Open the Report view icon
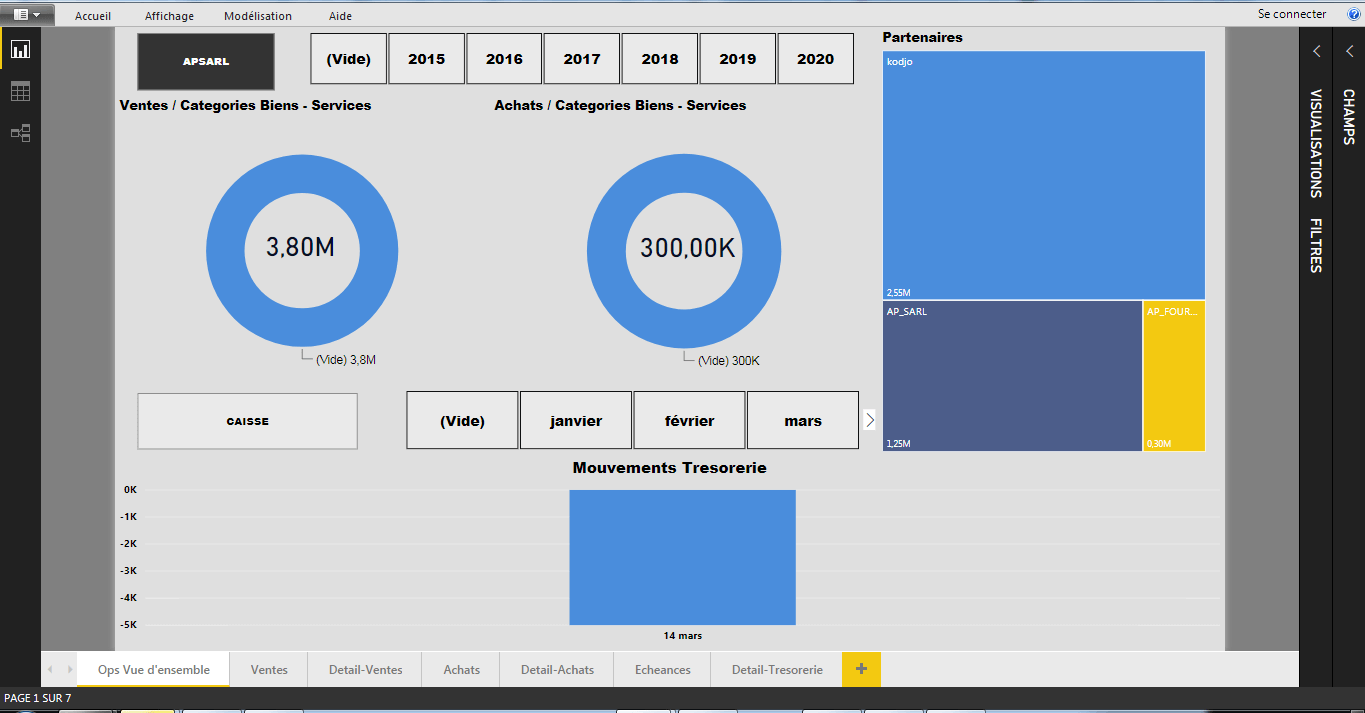Screen dimensions: 1365x713 coord(20,49)
